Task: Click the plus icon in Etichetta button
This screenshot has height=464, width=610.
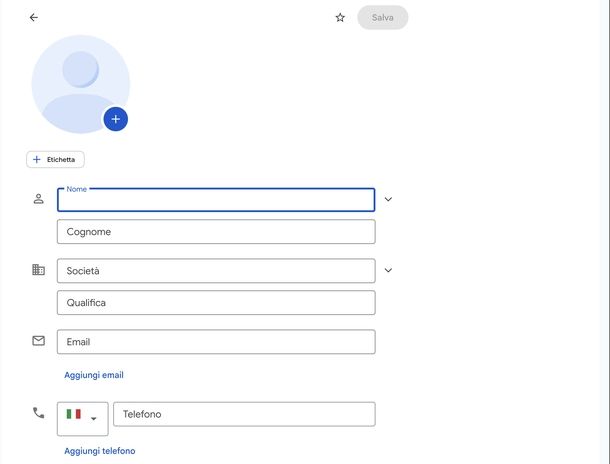Action: [x=37, y=159]
